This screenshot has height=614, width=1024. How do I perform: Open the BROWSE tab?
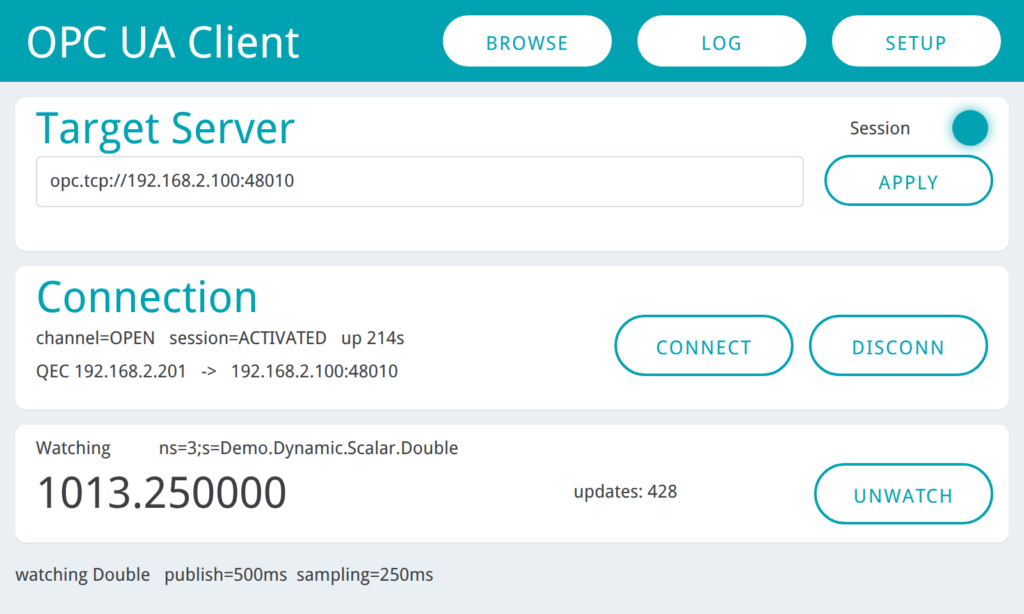[x=527, y=41]
